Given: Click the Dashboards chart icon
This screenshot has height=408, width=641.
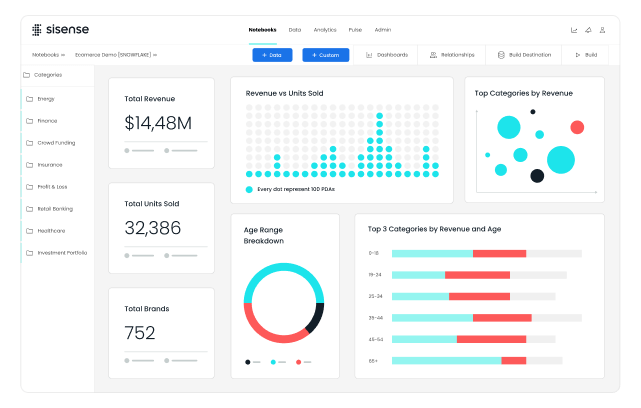Looking at the screenshot, I should coord(369,55).
